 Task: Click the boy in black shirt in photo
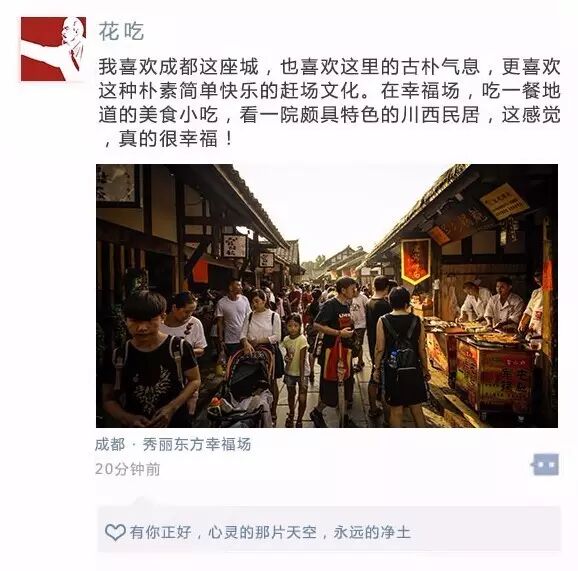coord(151,361)
